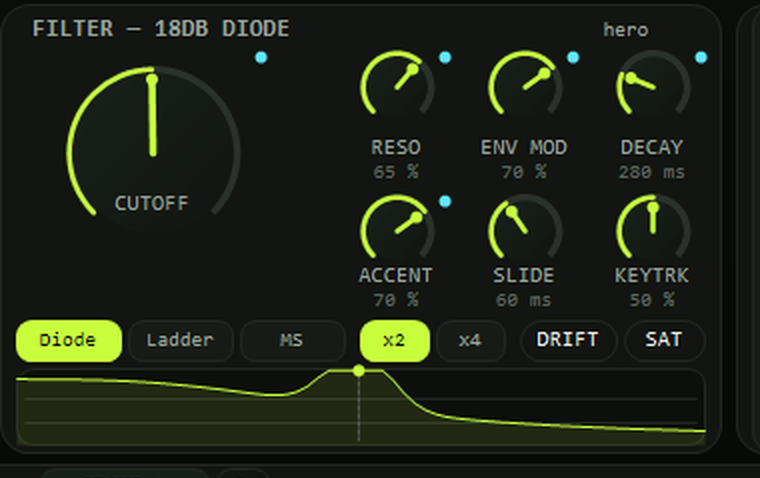This screenshot has height=478, width=760.
Task: Choose x2 oversampling
Action: [395, 340]
